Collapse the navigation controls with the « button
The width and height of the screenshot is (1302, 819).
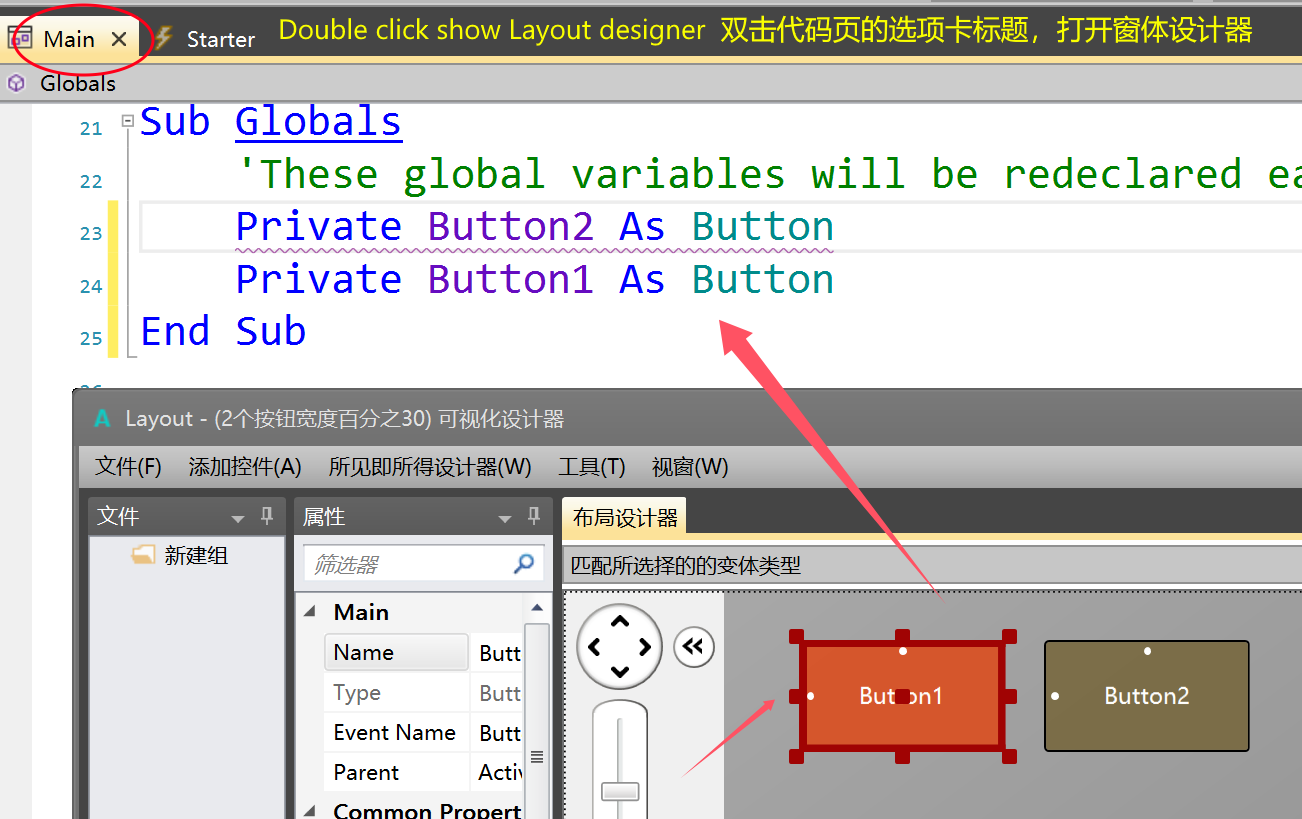click(694, 646)
